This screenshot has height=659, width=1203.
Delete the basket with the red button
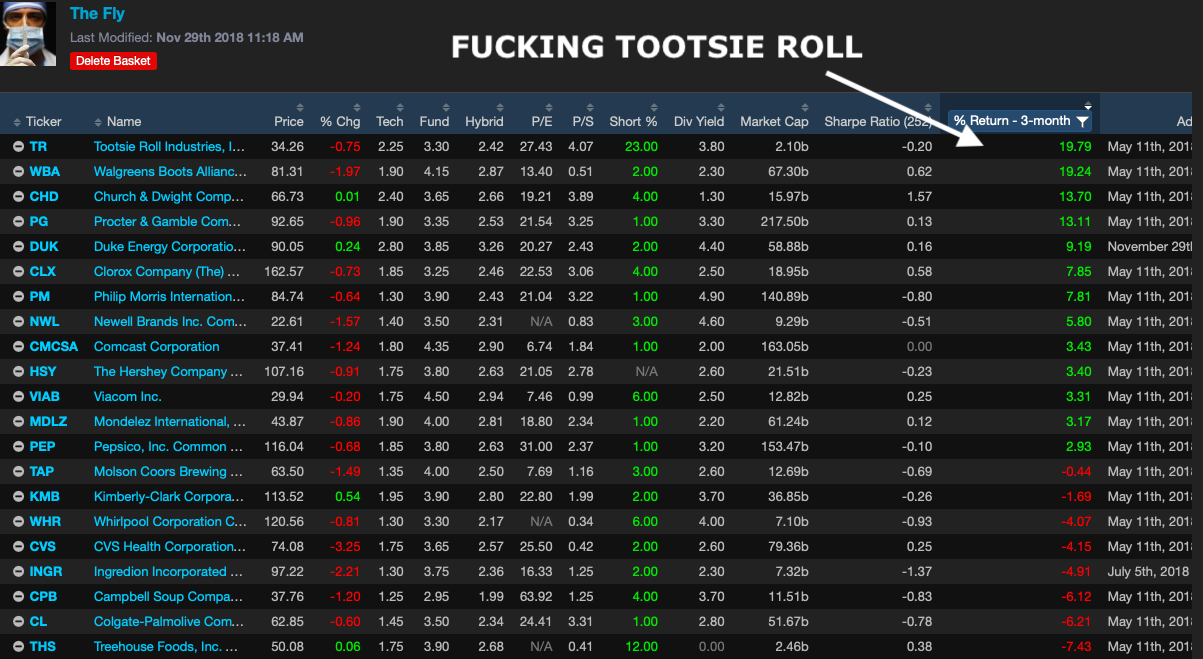click(x=113, y=60)
